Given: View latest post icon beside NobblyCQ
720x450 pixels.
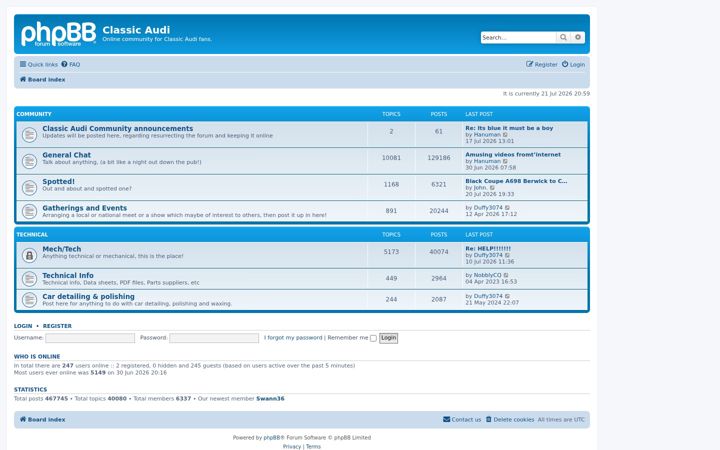Looking at the screenshot, I should 506,275.
